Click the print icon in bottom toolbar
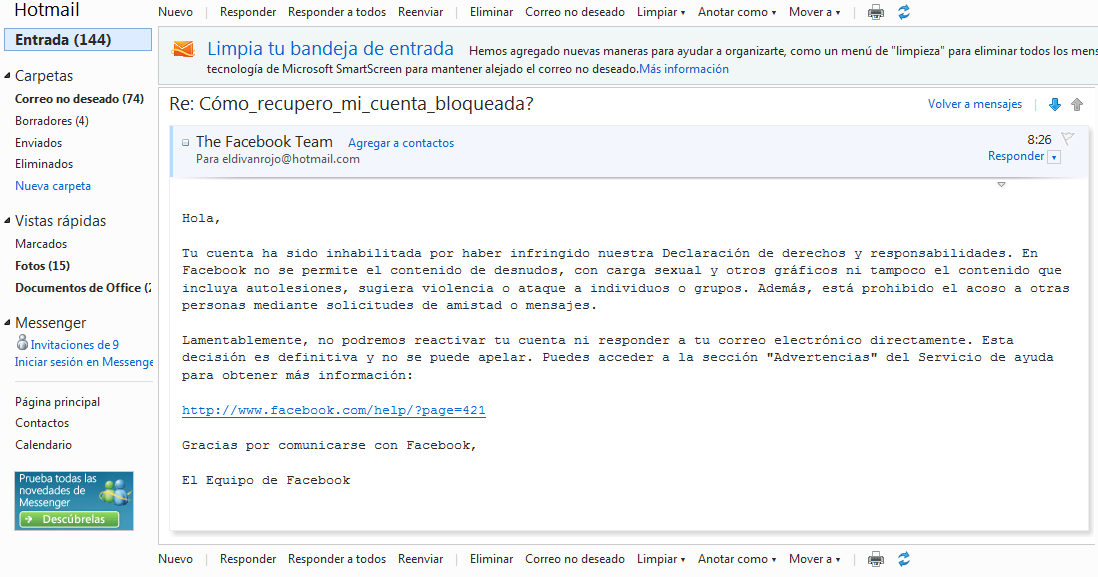This screenshot has width=1098, height=577. coord(875,559)
